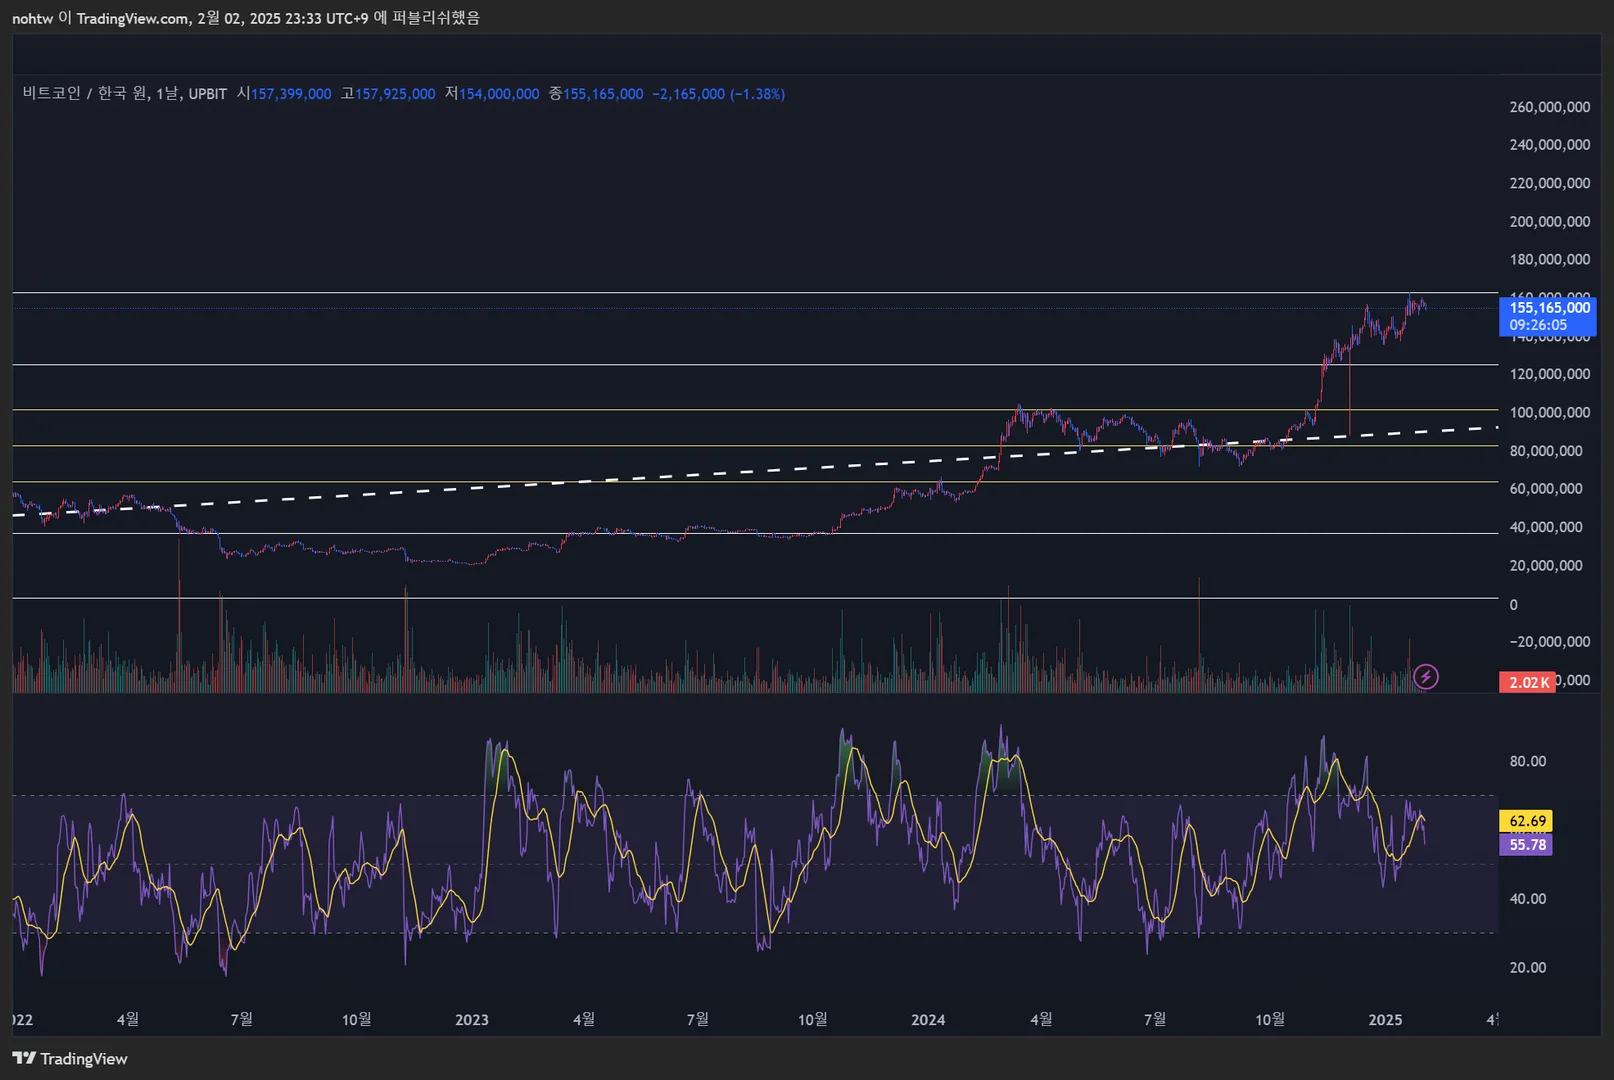
Task: Click the RSI 80.00 scale label
Action: click(1527, 761)
